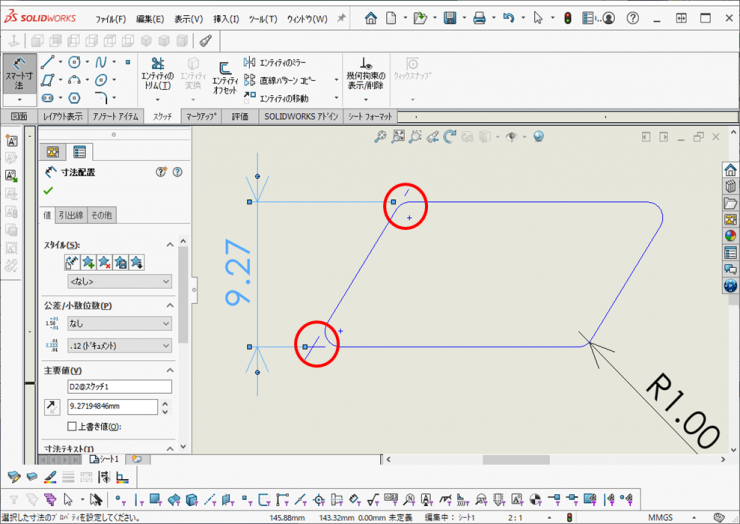
Task: Click the help question mark in PropertyManager
Action: point(177,172)
